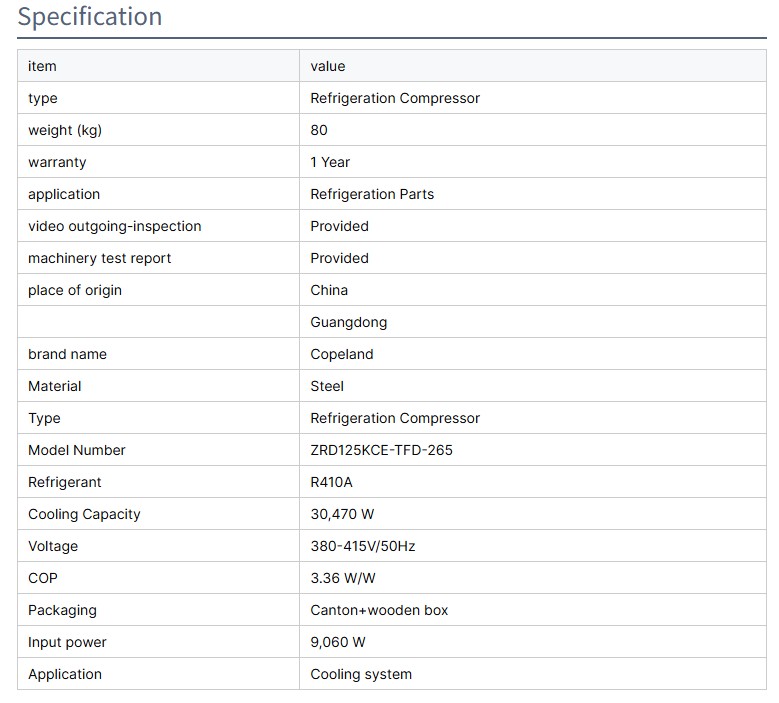This screenshot has height=703, width=779.
Task: Click the 'Cooling system' value cell
Action: (361, 674)
